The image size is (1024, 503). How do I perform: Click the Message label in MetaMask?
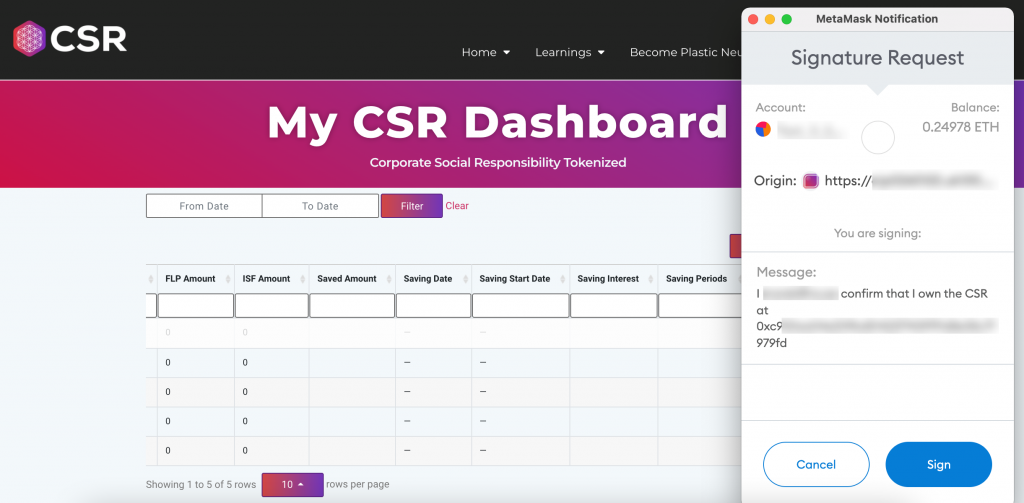[x=786, y=273]
